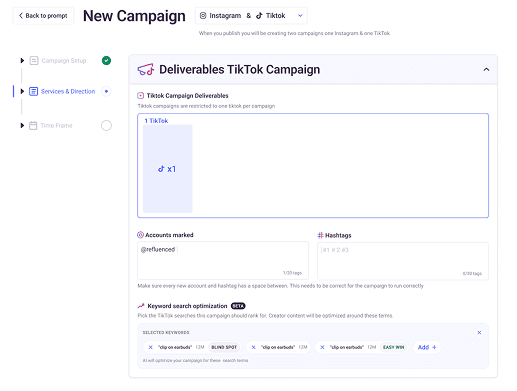Collapse the Deliverables TikTok Campaign panel

coord(486,69)
